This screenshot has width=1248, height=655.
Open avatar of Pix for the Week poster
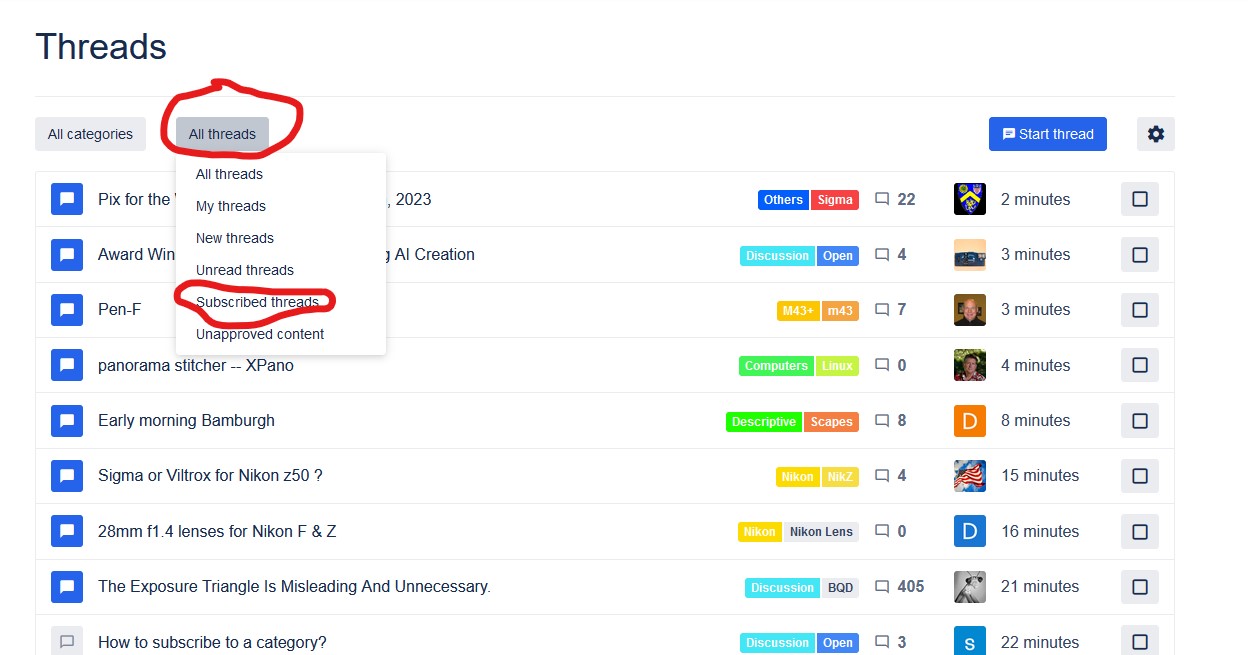click(x=969, y=199)
